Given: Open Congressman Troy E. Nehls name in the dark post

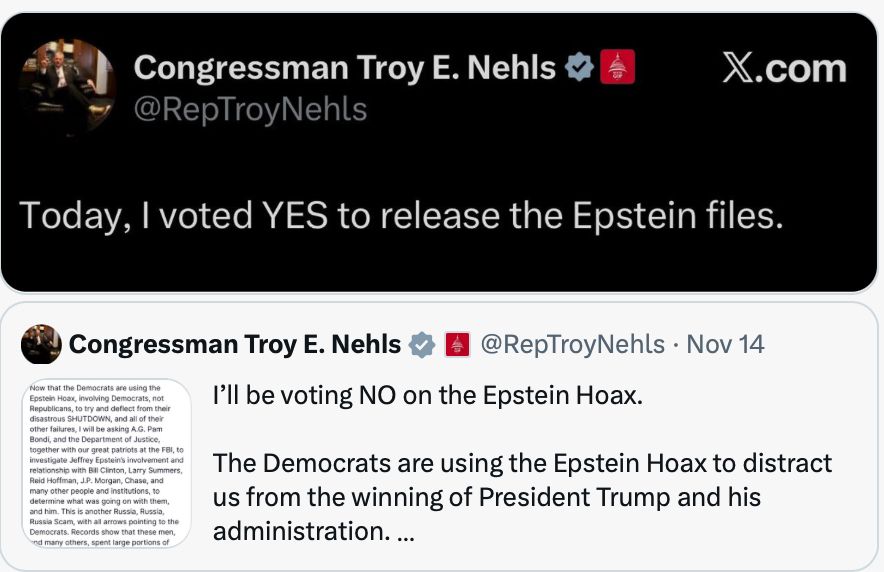Looking at the screenshot, I should pos(344,67).
